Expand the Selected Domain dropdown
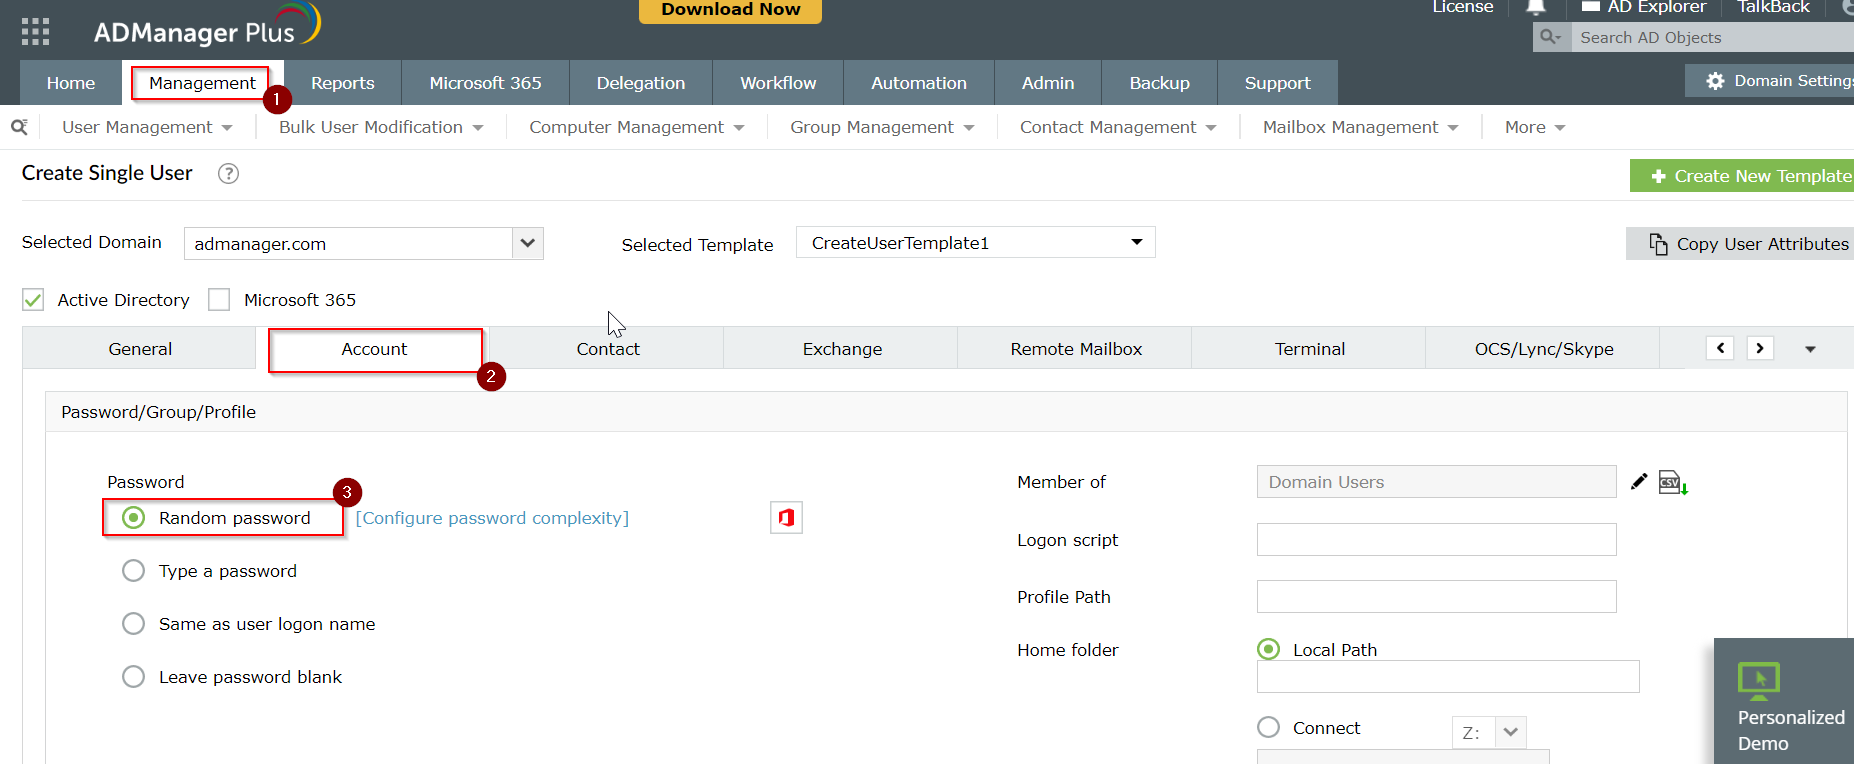The height and width of the screenshot is (764, 1854). (527, 243)
